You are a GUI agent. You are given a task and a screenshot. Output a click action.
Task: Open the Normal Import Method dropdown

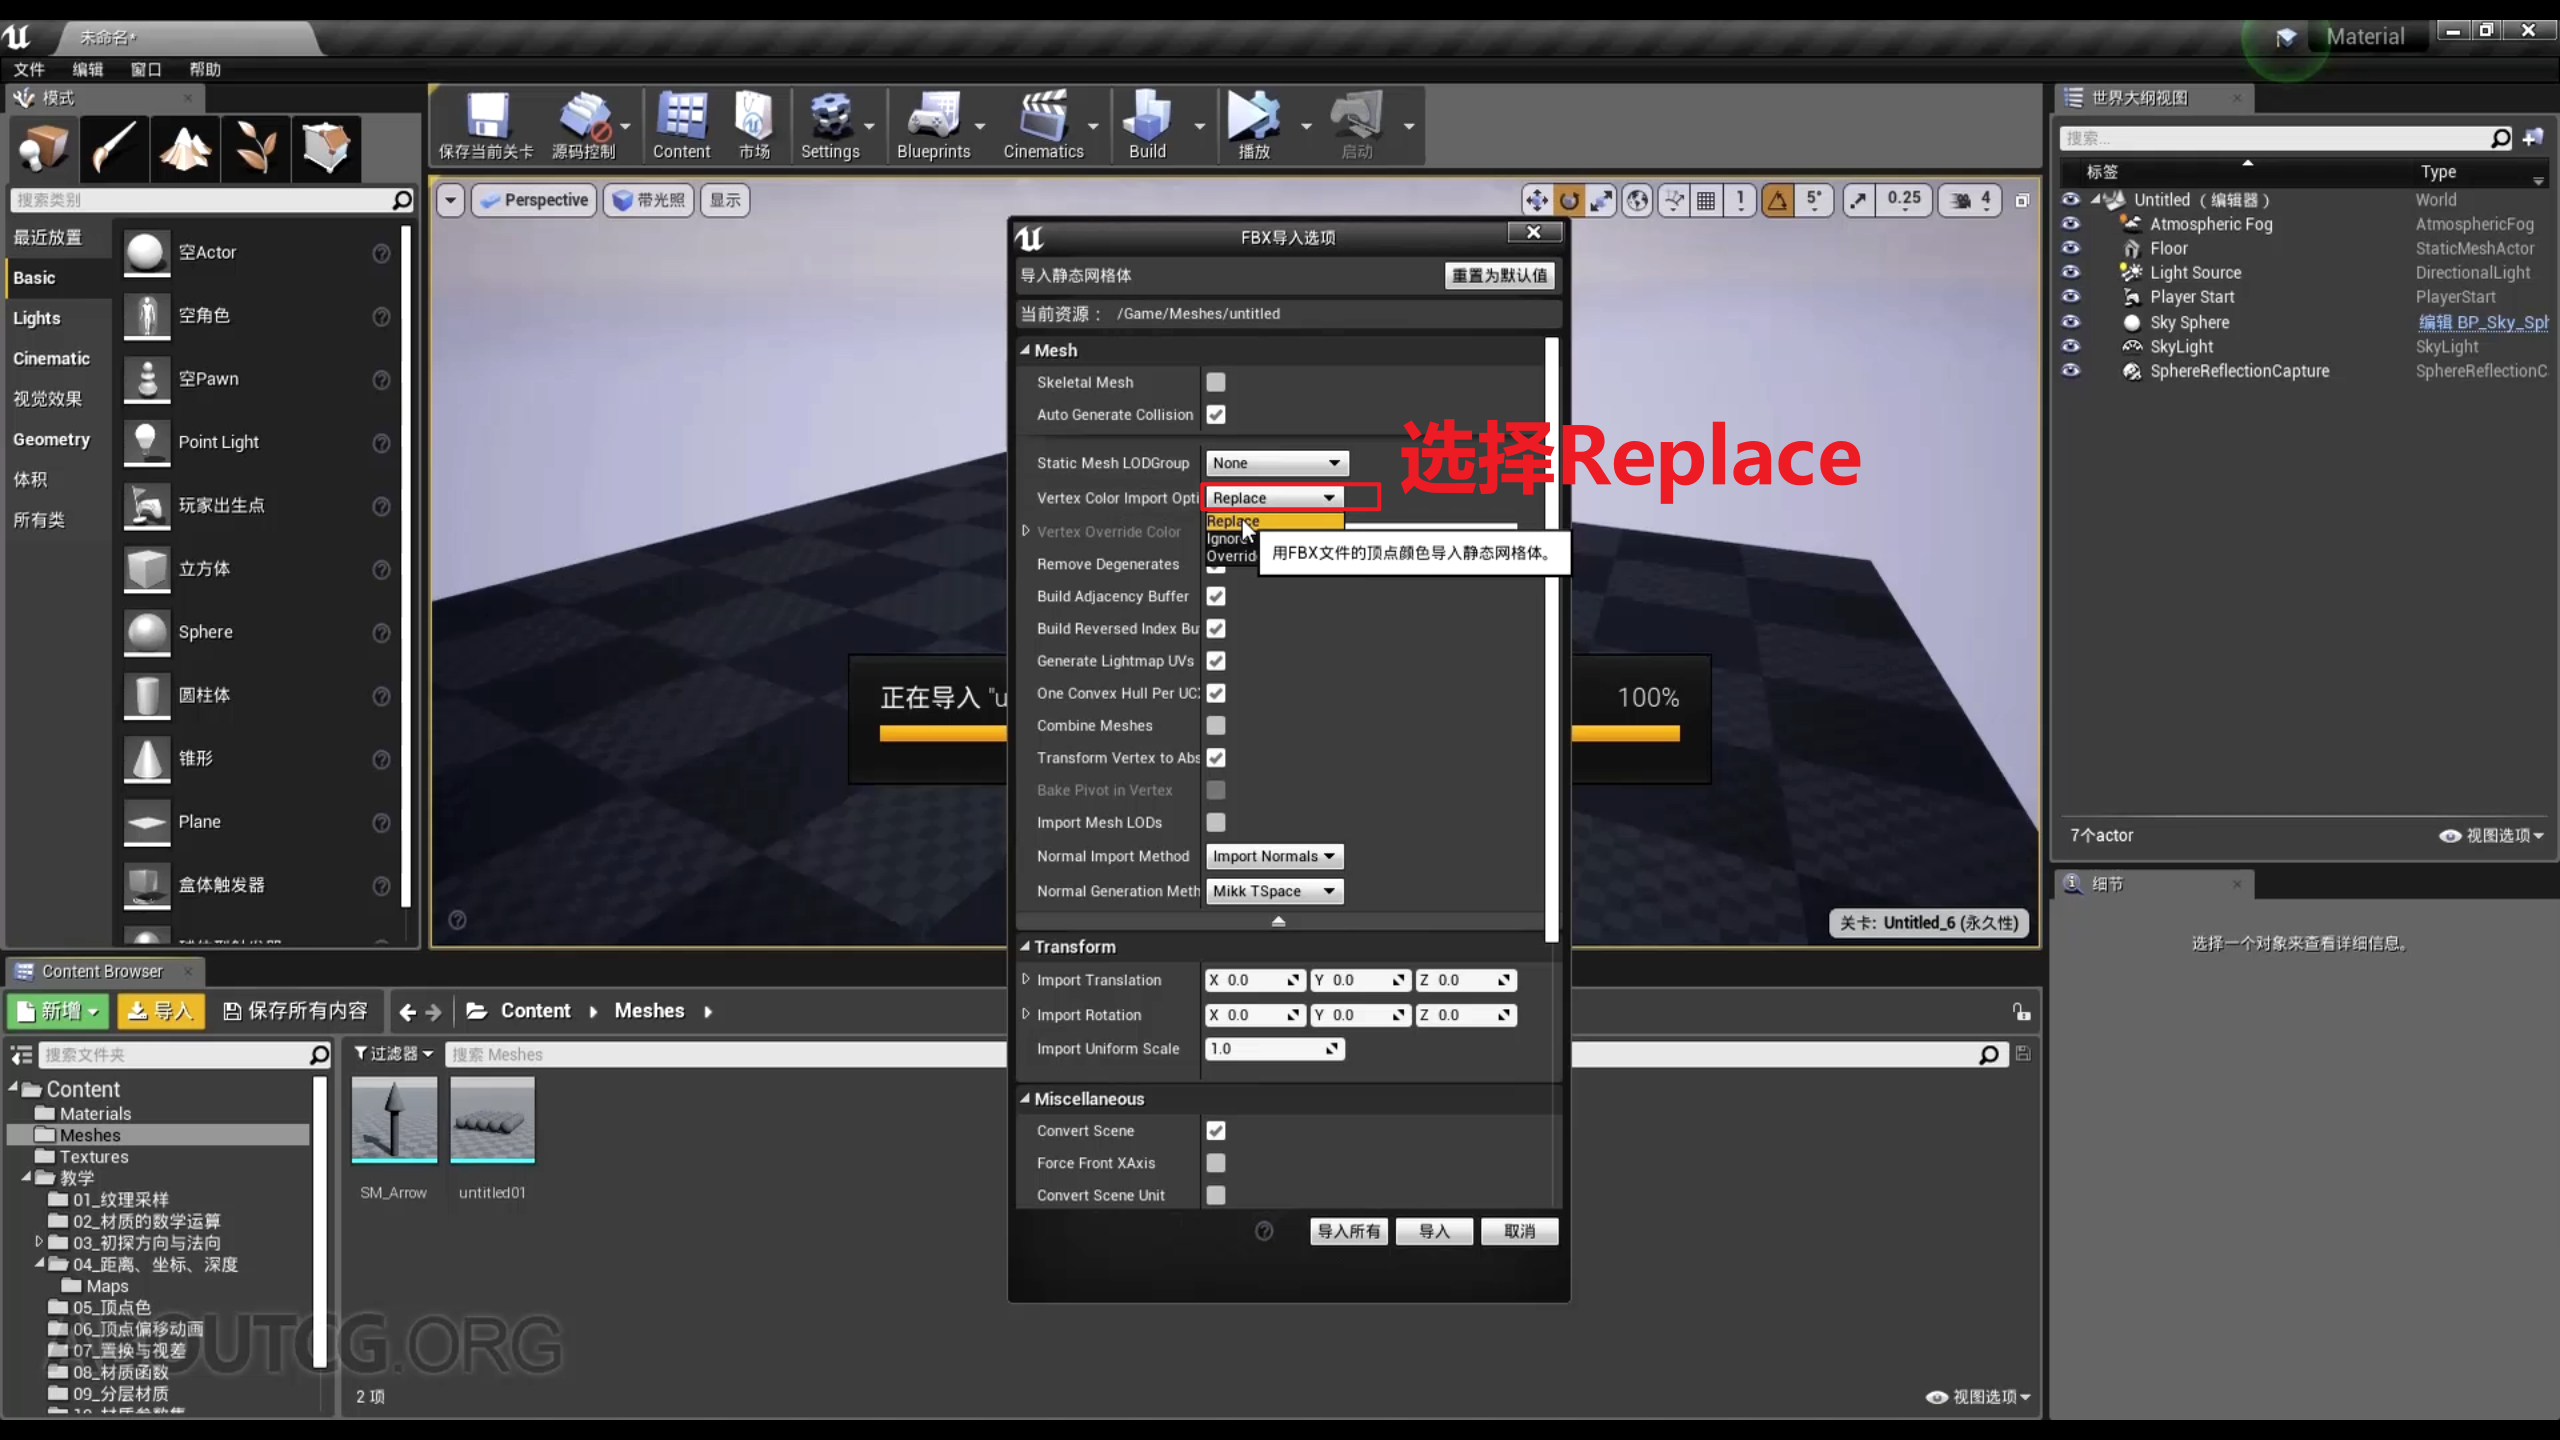point(1274,856)
